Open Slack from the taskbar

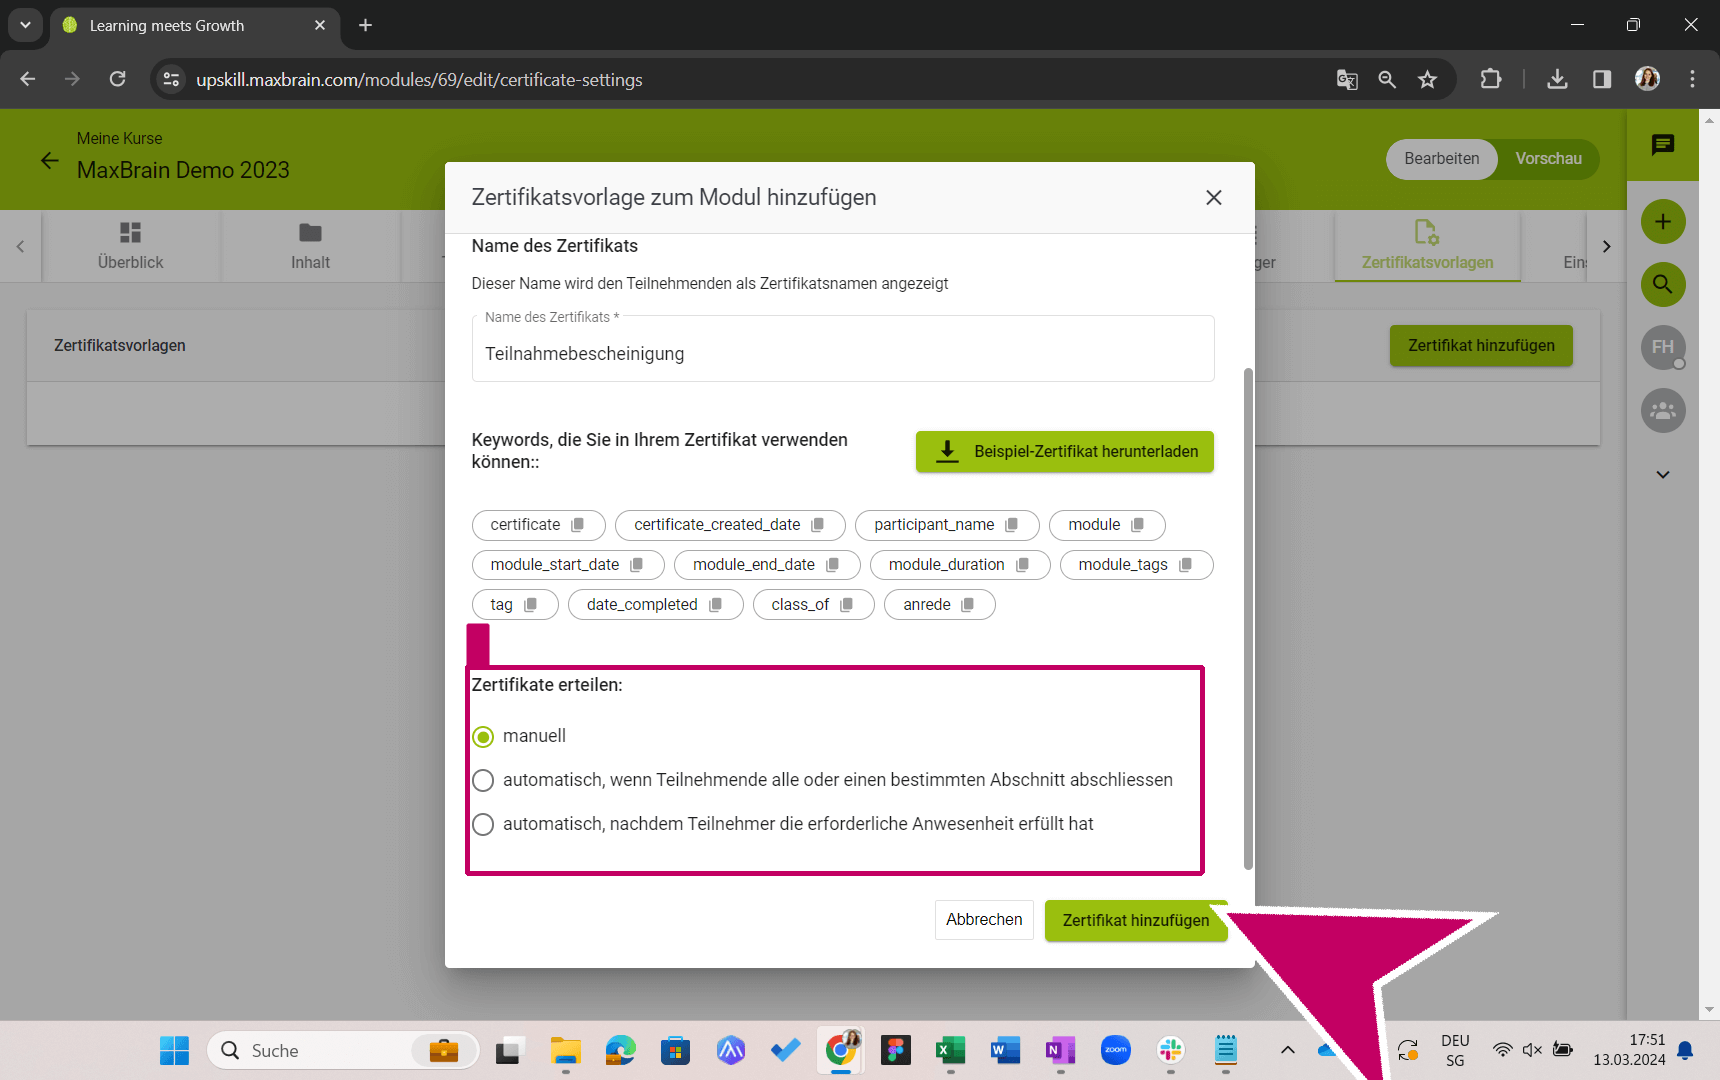pyautogui.click(x=1170, y=1050)
